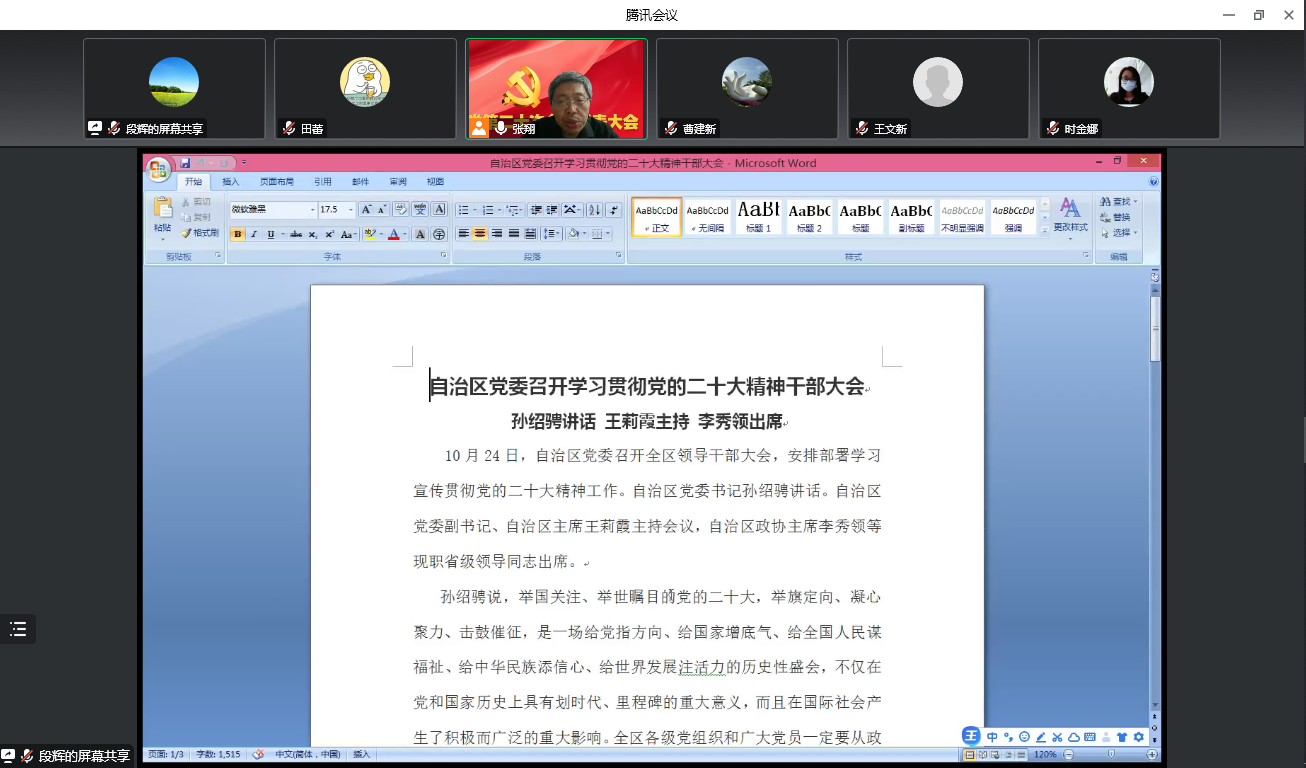This screenshot has width=1306, height=768.
Task: Open the Page Layout (页面布局) tab
Action: coord(277,182)
